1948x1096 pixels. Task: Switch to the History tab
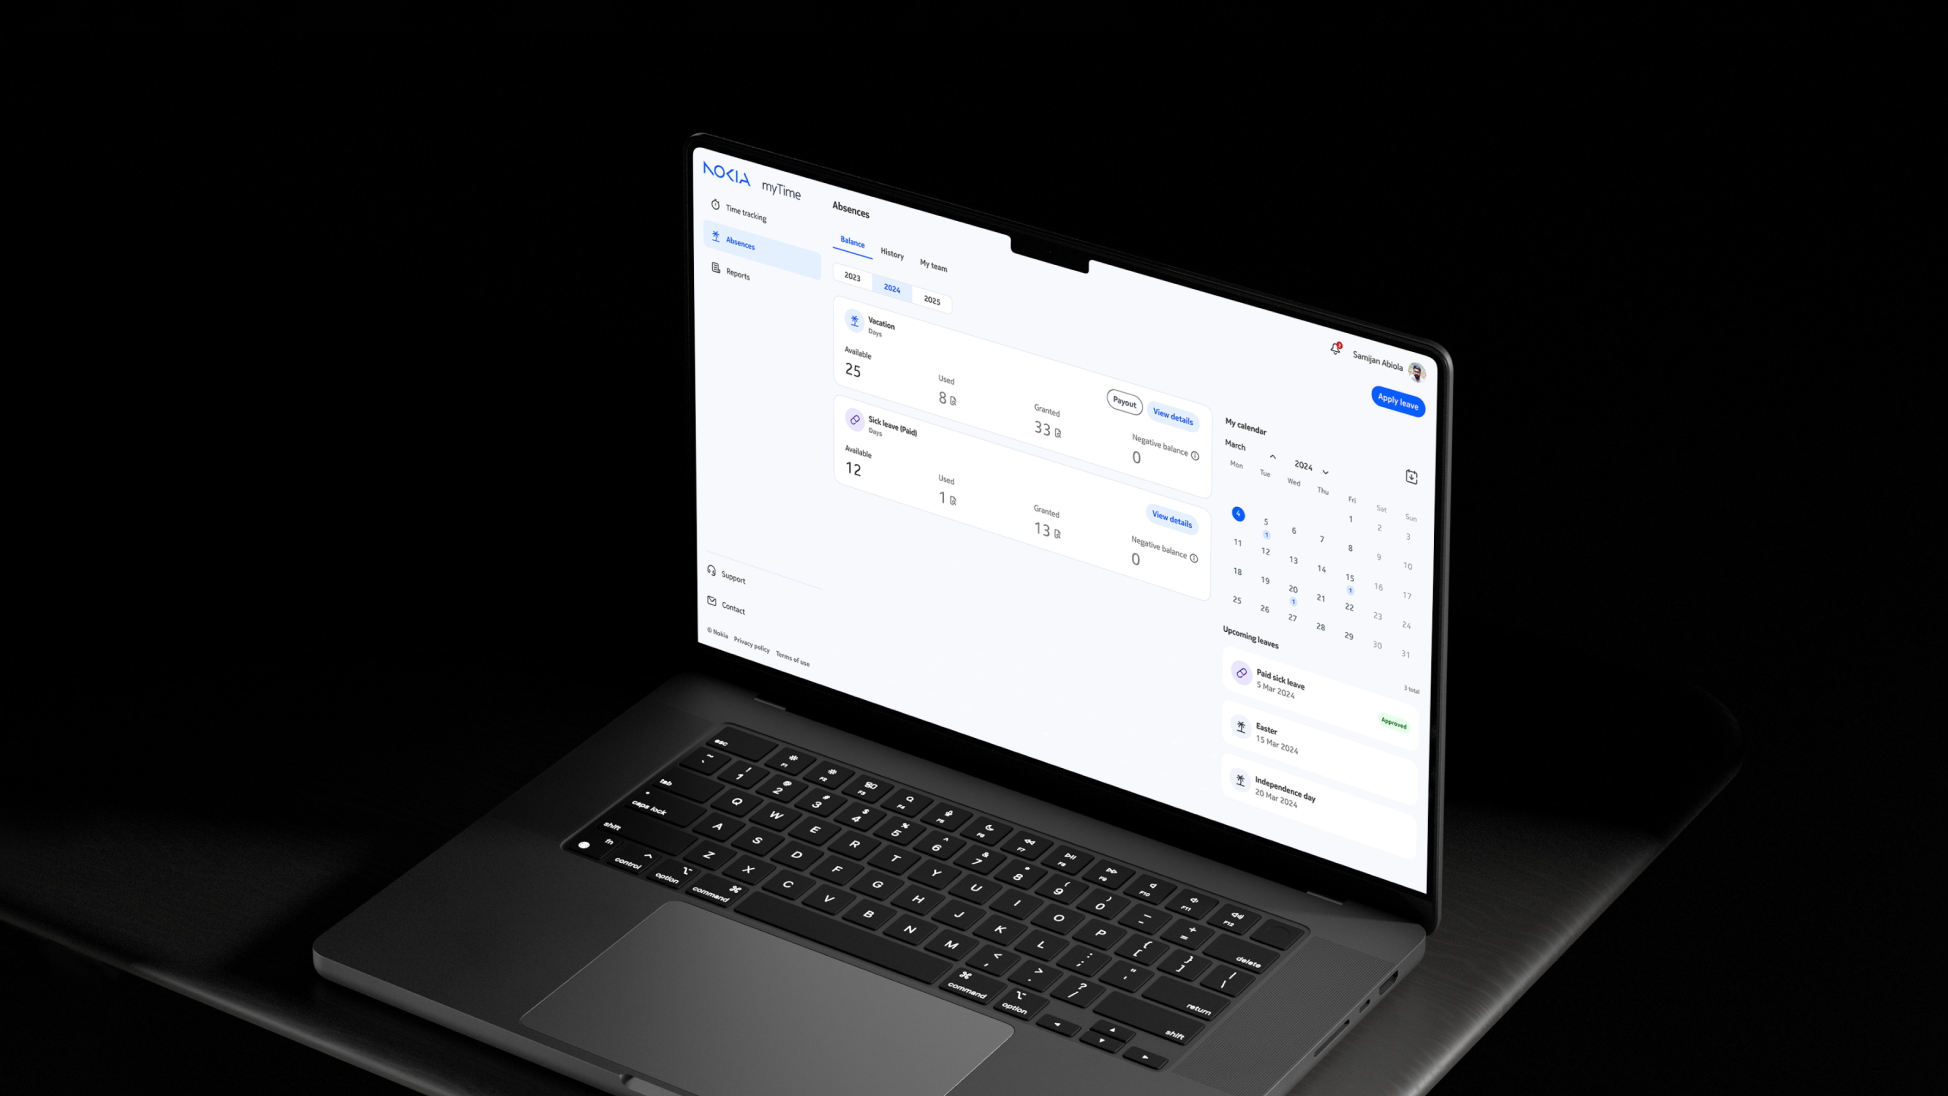[891, 254]
